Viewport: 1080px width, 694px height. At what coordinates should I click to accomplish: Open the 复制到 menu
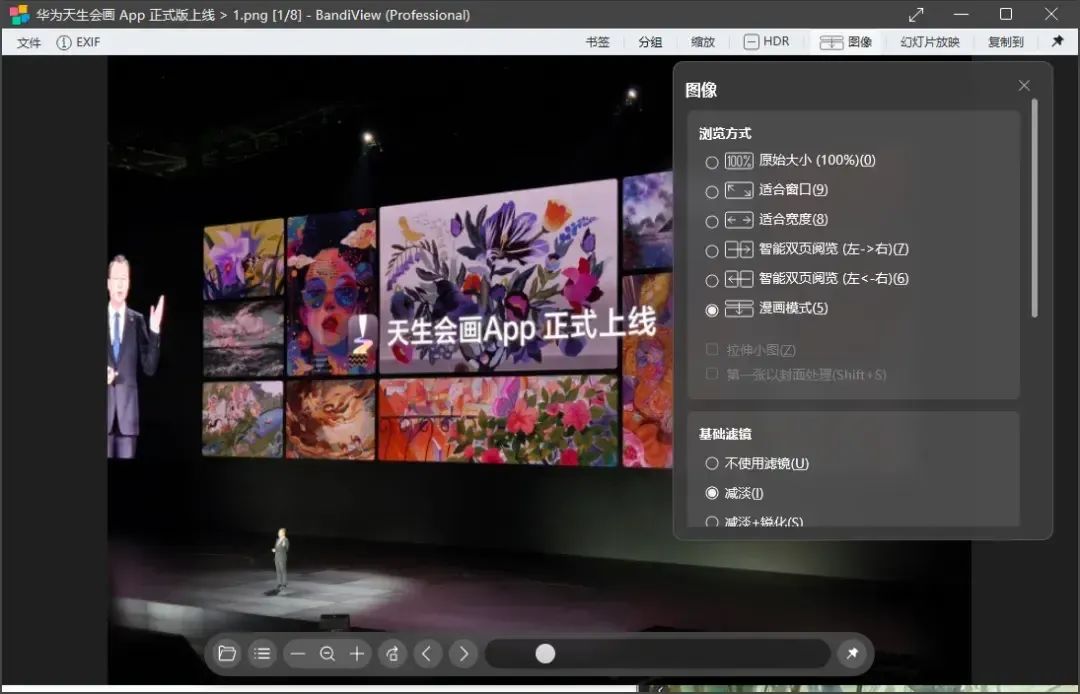click(1006, 42)
